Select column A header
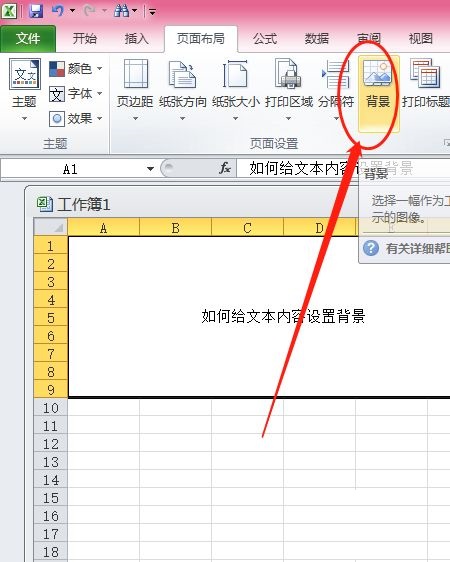Screen dimensions: 450x562 (x=103, y=227)
